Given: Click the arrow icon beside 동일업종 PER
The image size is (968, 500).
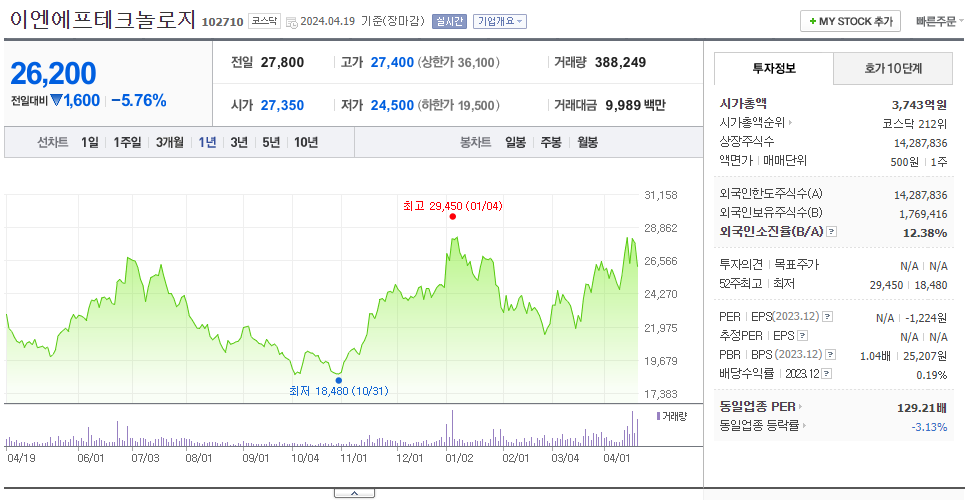Looking at the screenshot, I should coord(801,407).
